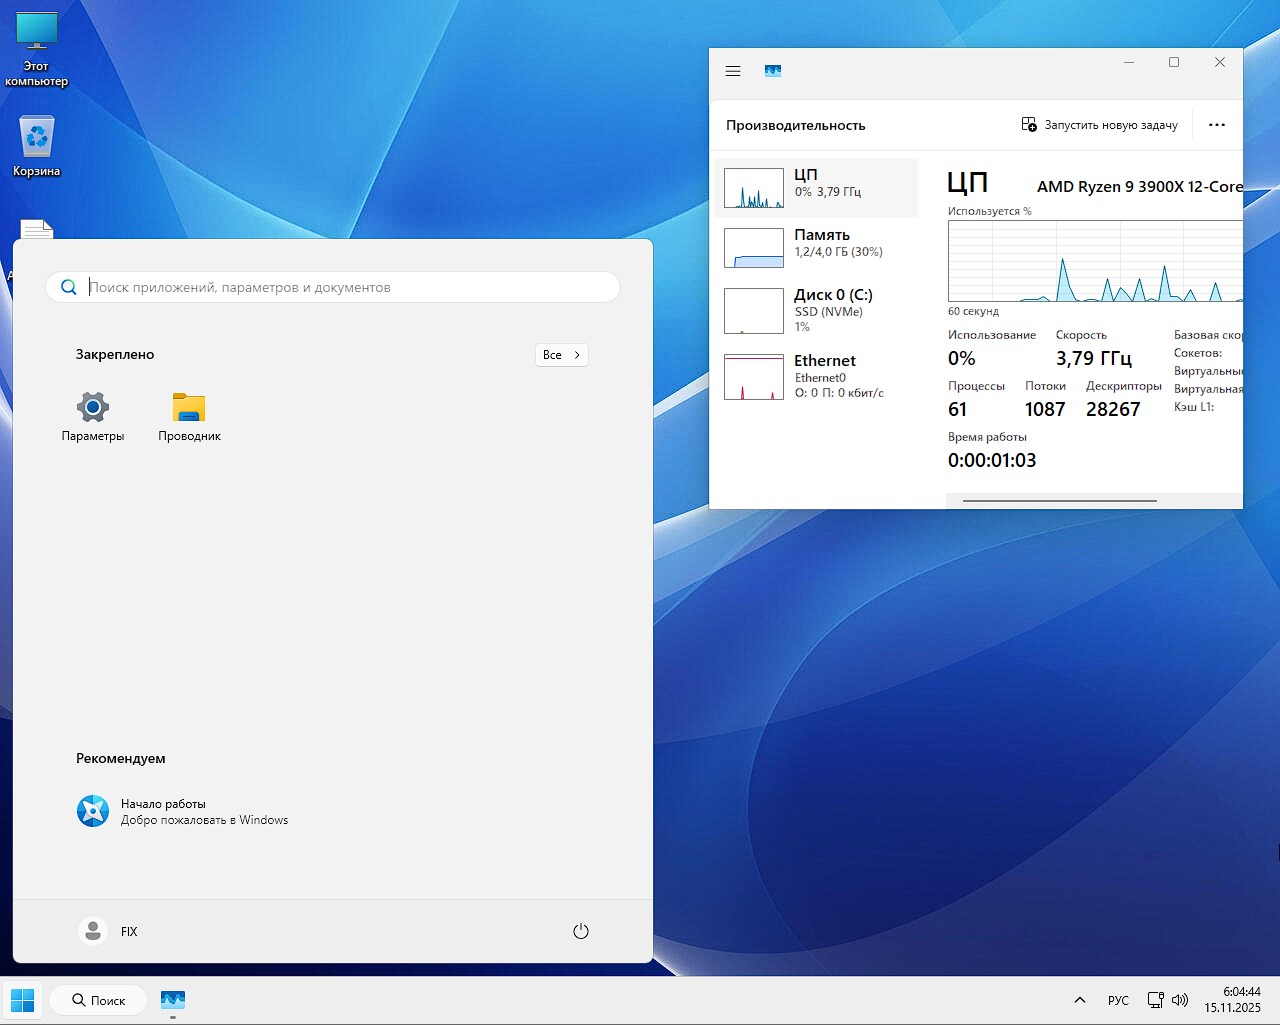Click the power button in the Start menu
Viewport: 1280px width, 1025px height.
pos(581,931)
